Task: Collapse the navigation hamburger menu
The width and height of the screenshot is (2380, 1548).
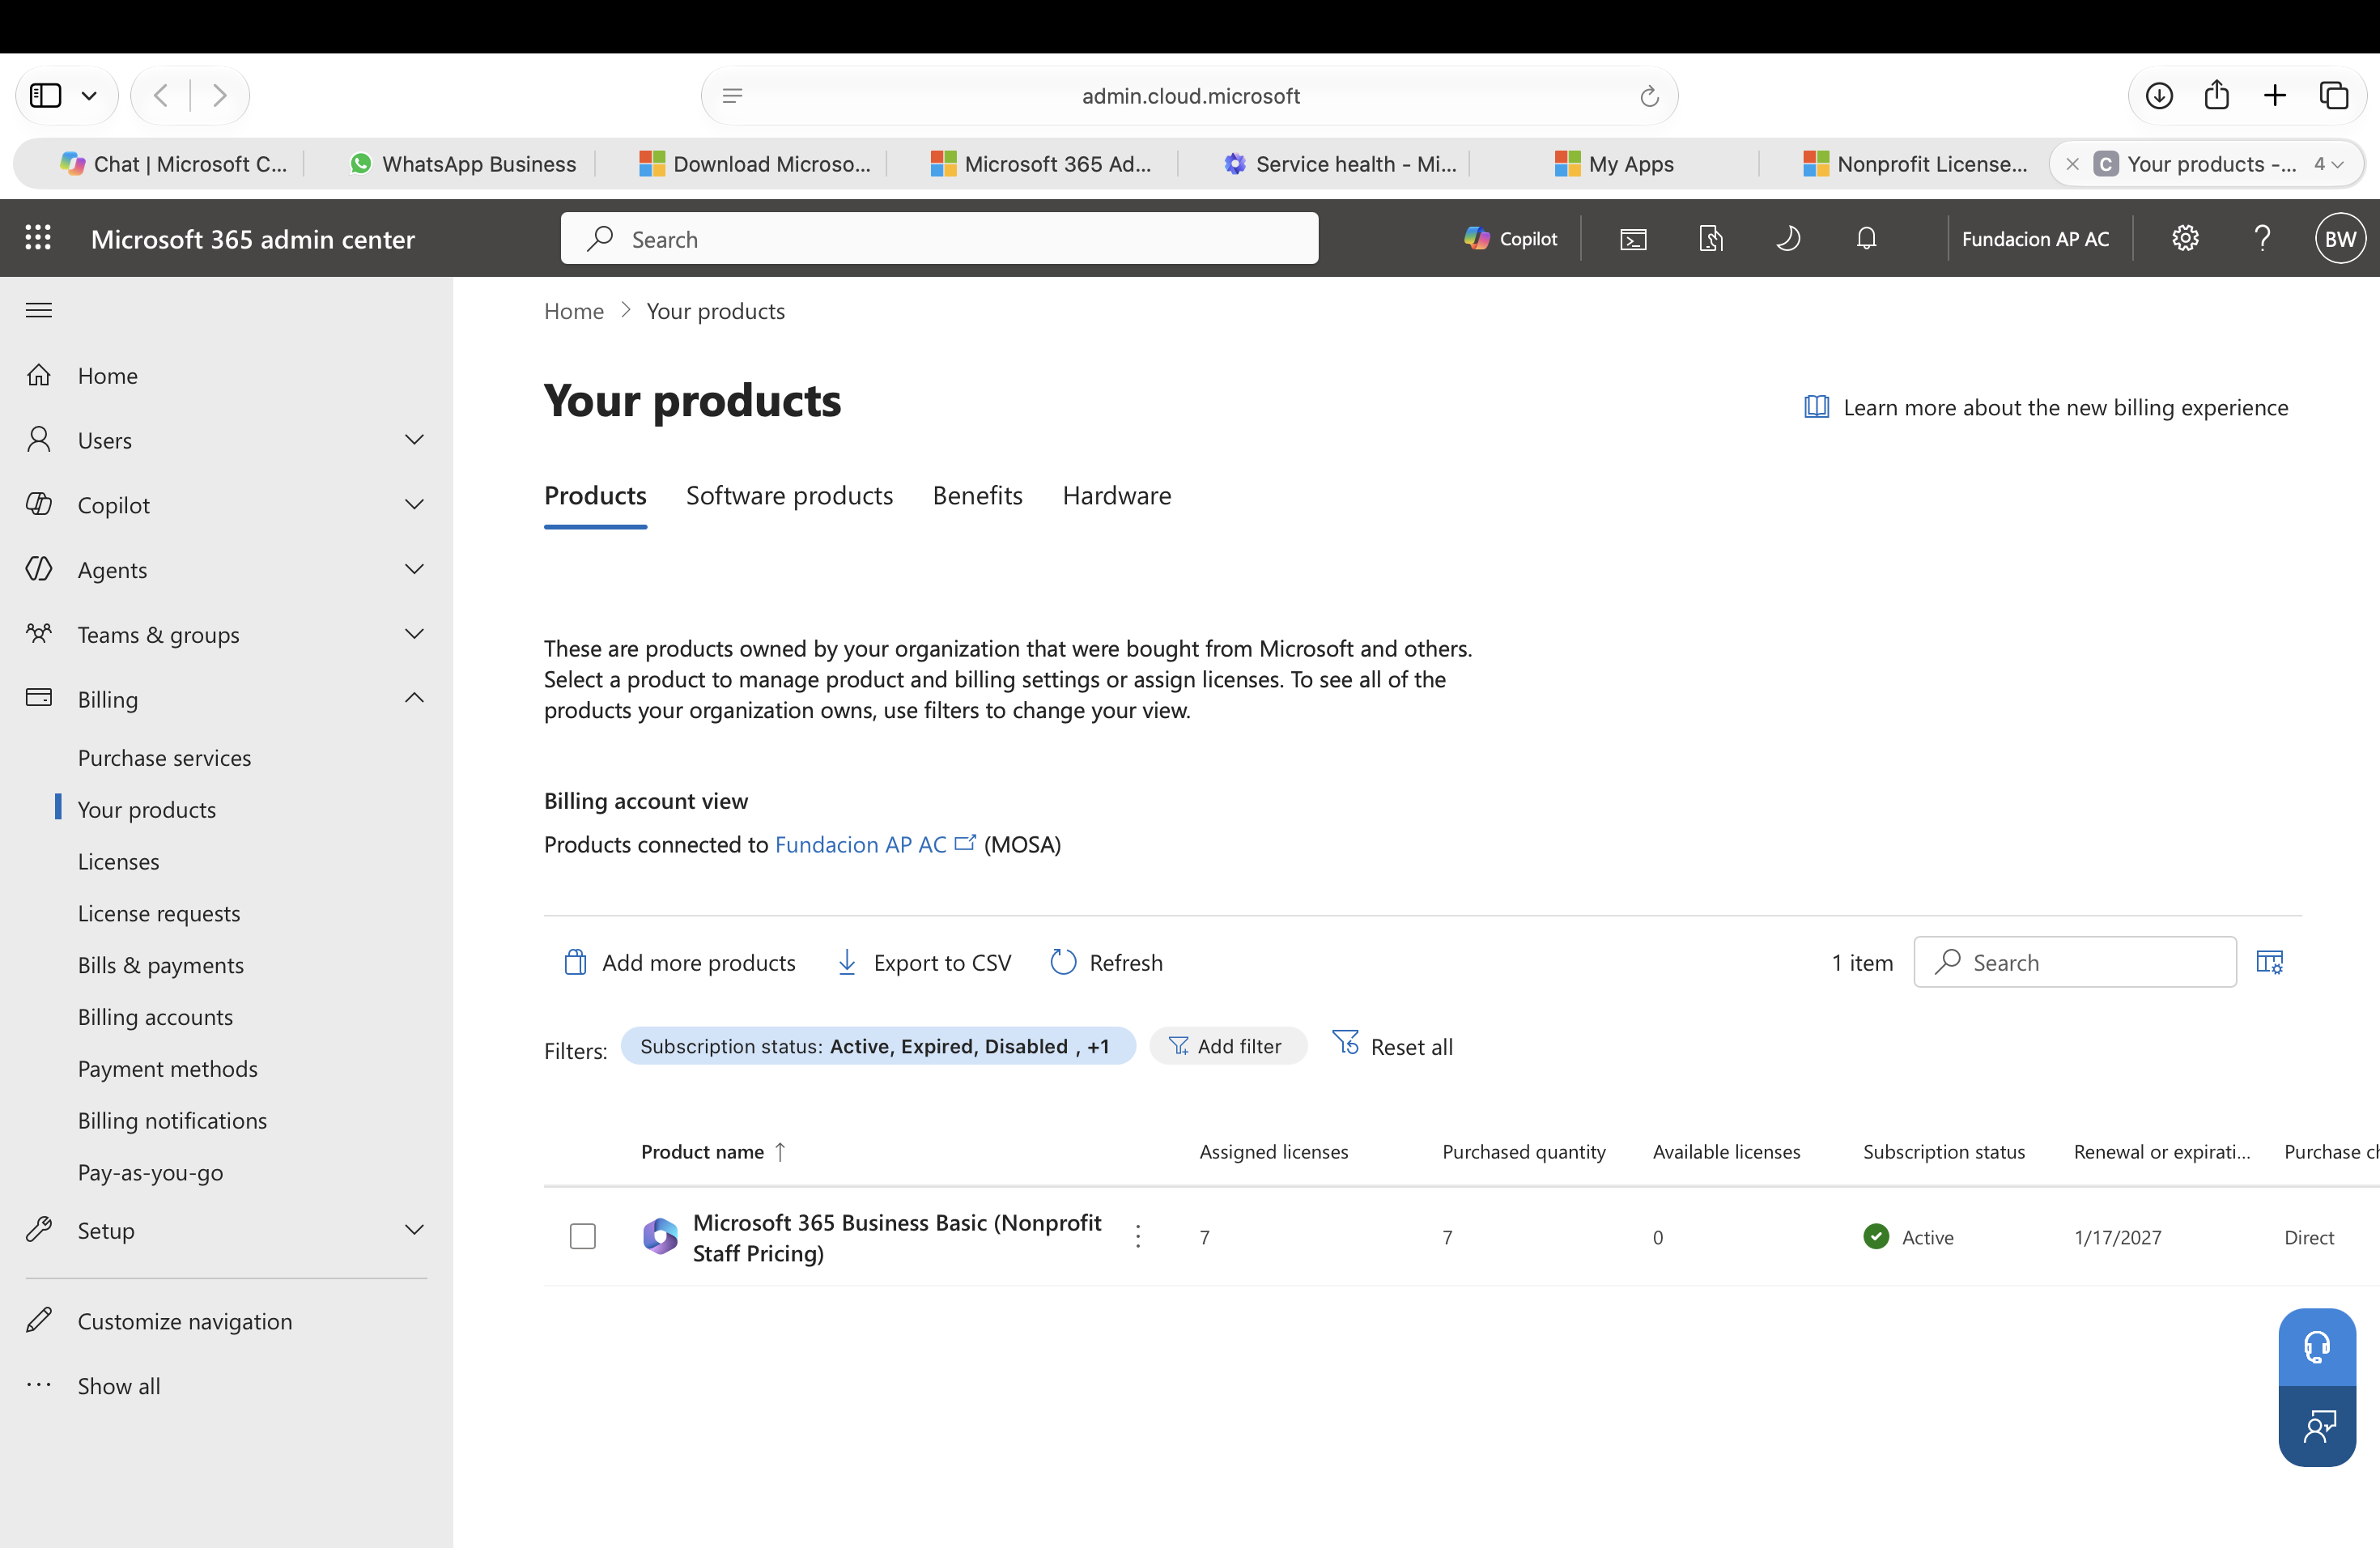Action: [38, 310]
